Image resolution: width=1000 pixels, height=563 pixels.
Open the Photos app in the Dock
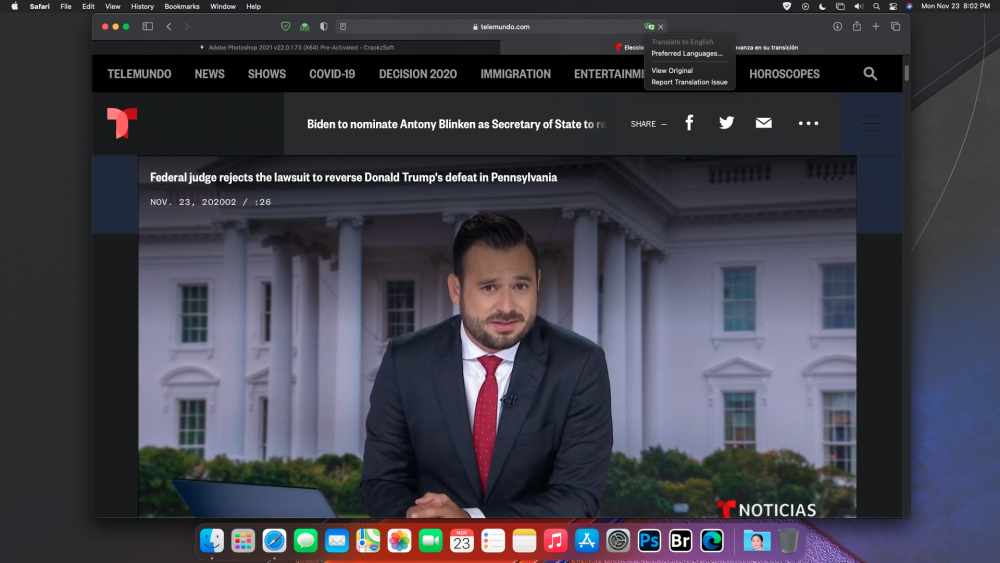[399, 541]
